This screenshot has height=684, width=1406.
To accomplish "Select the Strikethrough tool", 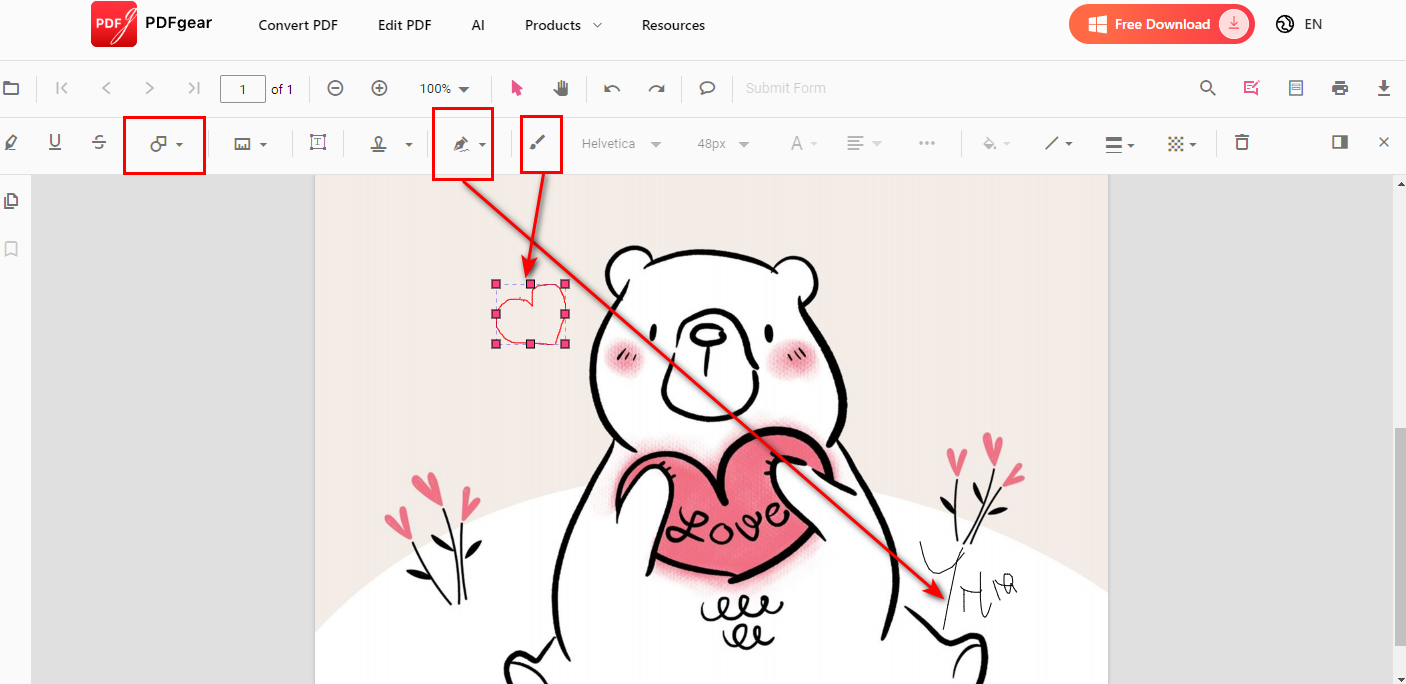I will (99, 142).
